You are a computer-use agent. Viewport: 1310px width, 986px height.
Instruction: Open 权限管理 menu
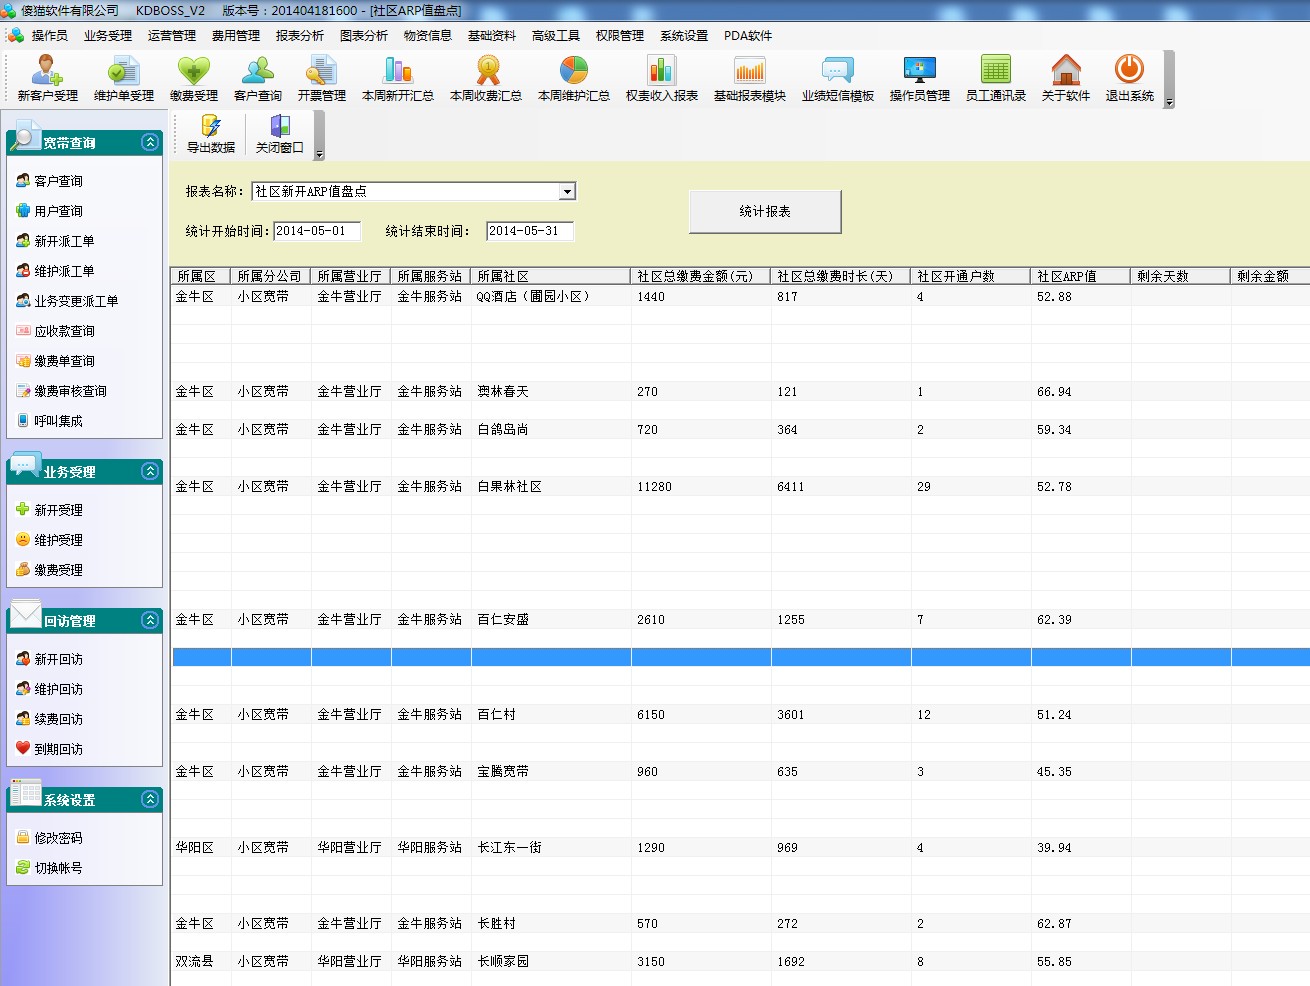point(620,35)
